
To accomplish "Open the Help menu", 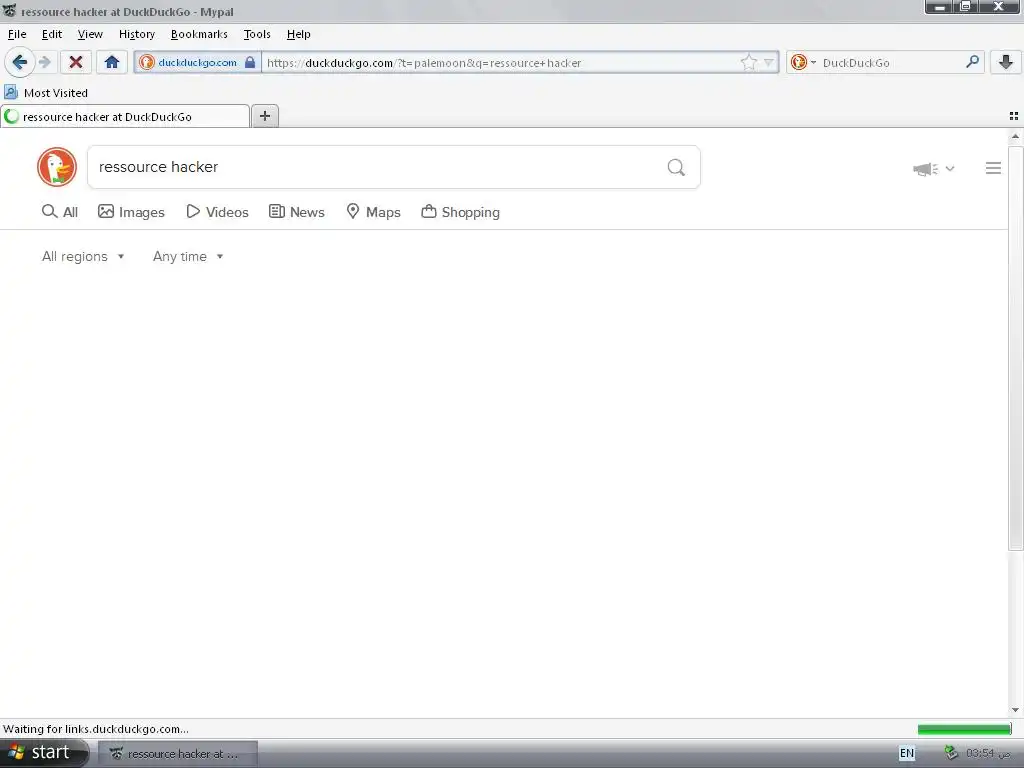I will 298,34.
